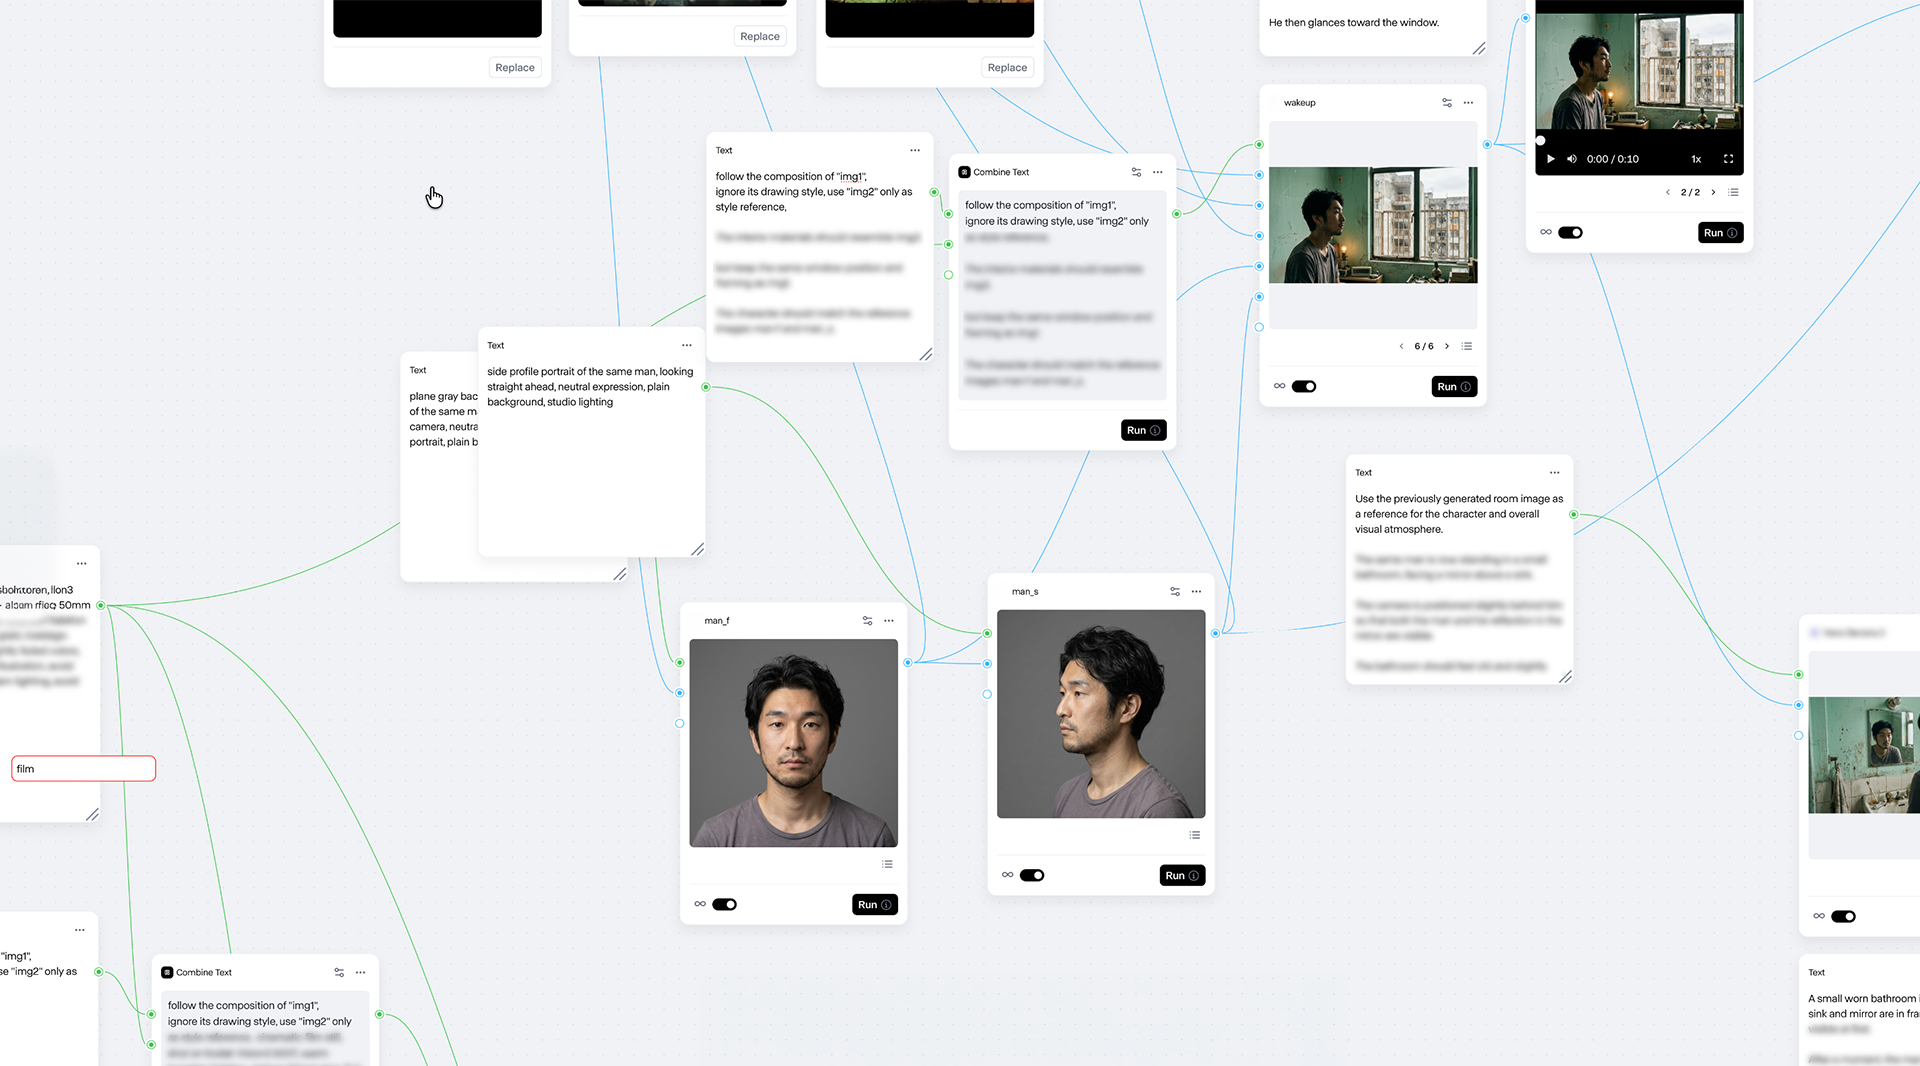The height and width of the screenshot is (1066, 1920).
Task: Open the wakeup node's more options menu
Action: pos(1468,103)
